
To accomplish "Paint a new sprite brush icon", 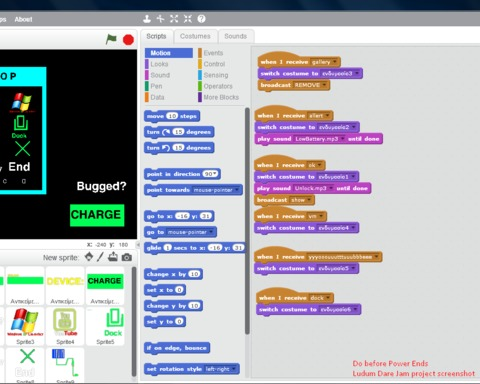I will coord(100,257).
